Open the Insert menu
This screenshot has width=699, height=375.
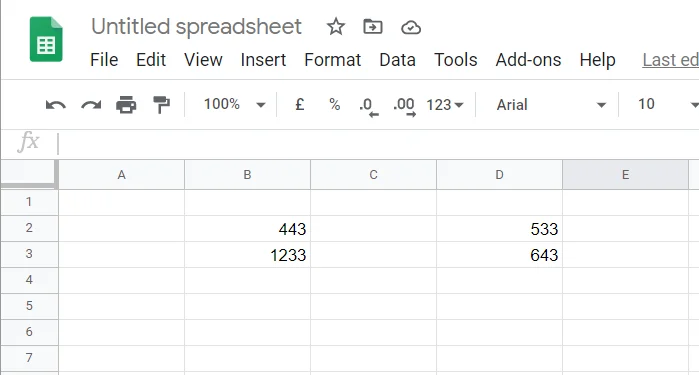click(263, 60)
